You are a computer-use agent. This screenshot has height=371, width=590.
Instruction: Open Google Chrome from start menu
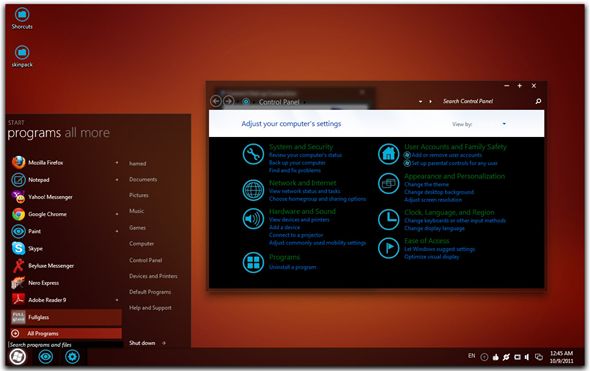coord(65,214)
